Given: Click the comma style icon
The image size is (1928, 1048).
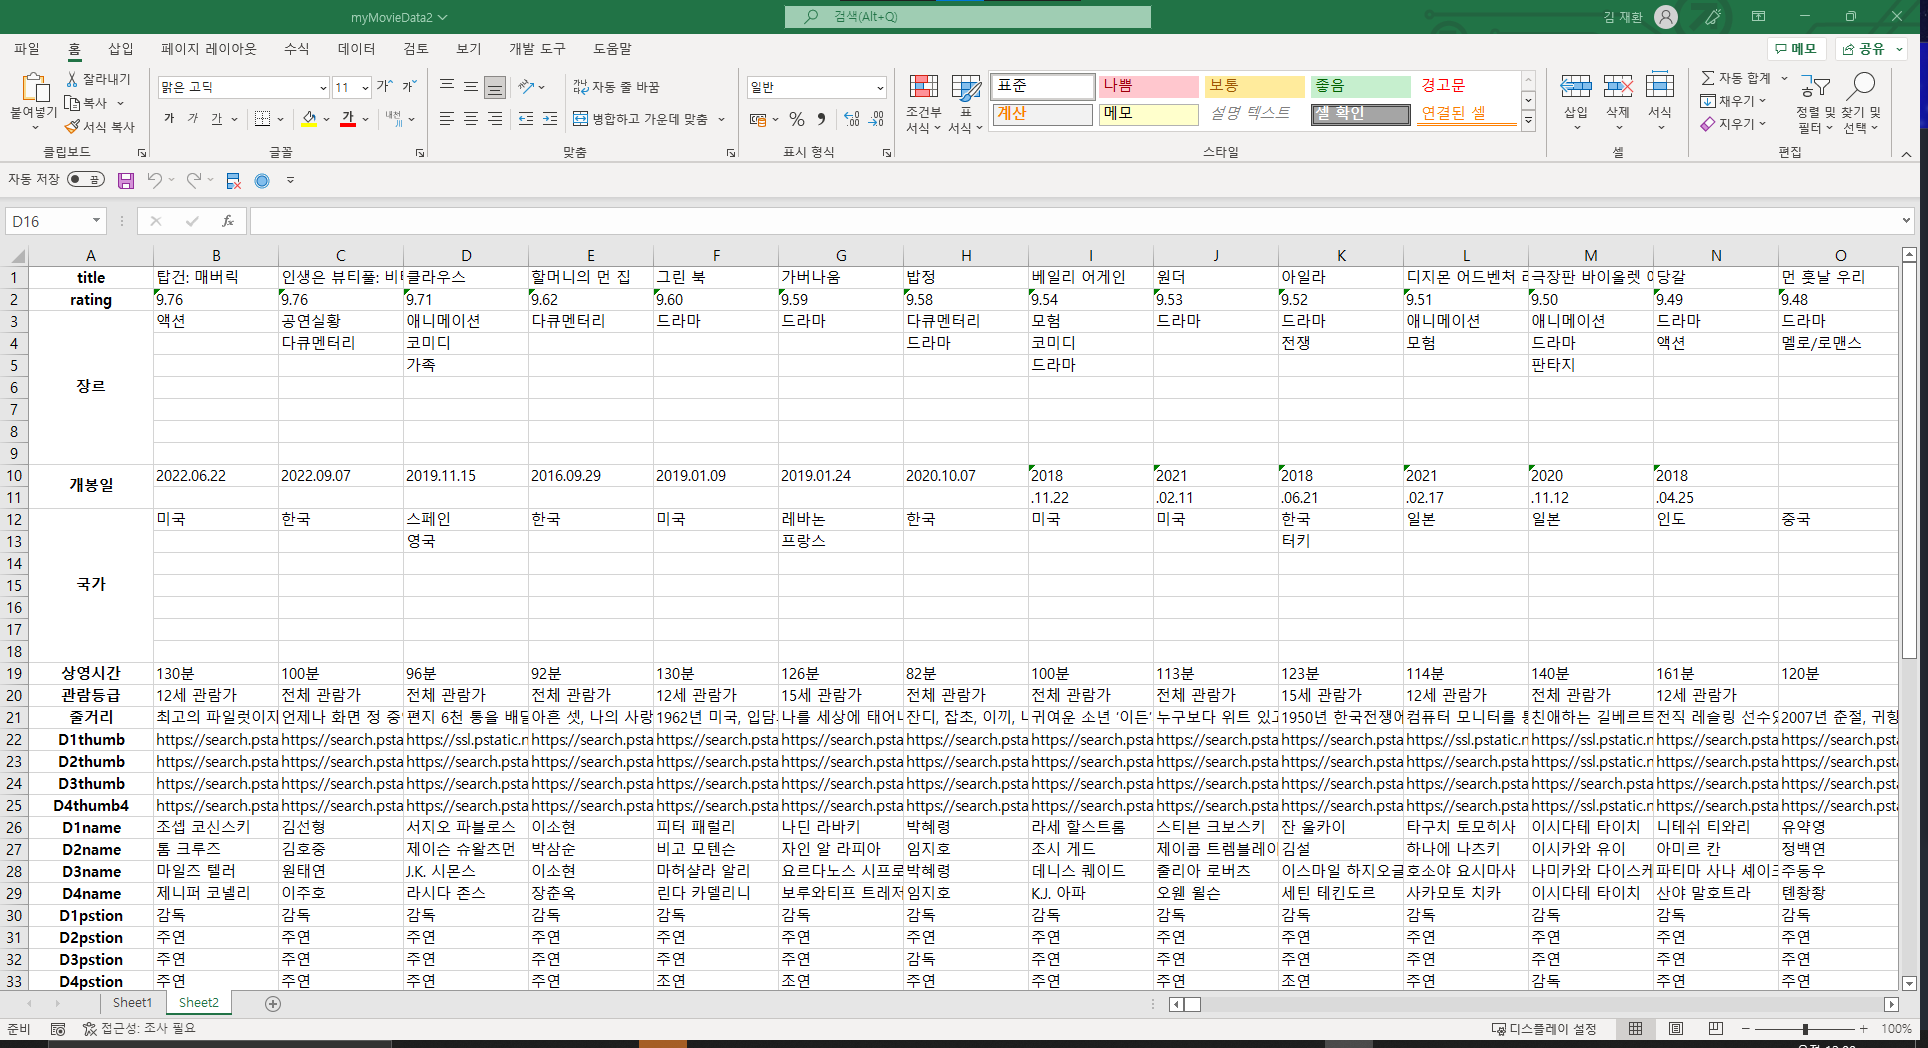Looking at the screenshot, I should [x=821, y=119].
